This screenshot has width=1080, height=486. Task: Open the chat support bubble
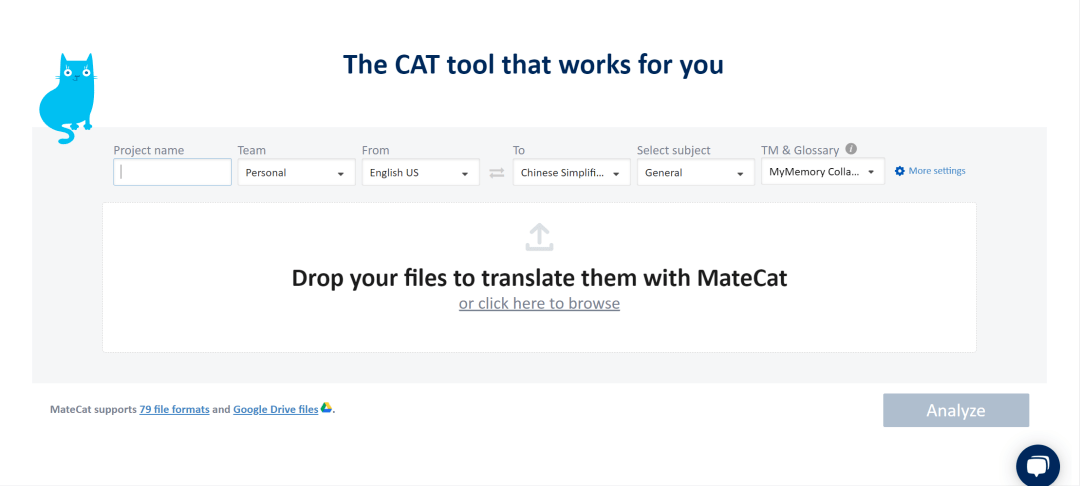pyautogui.click(x=1037, y=466)
